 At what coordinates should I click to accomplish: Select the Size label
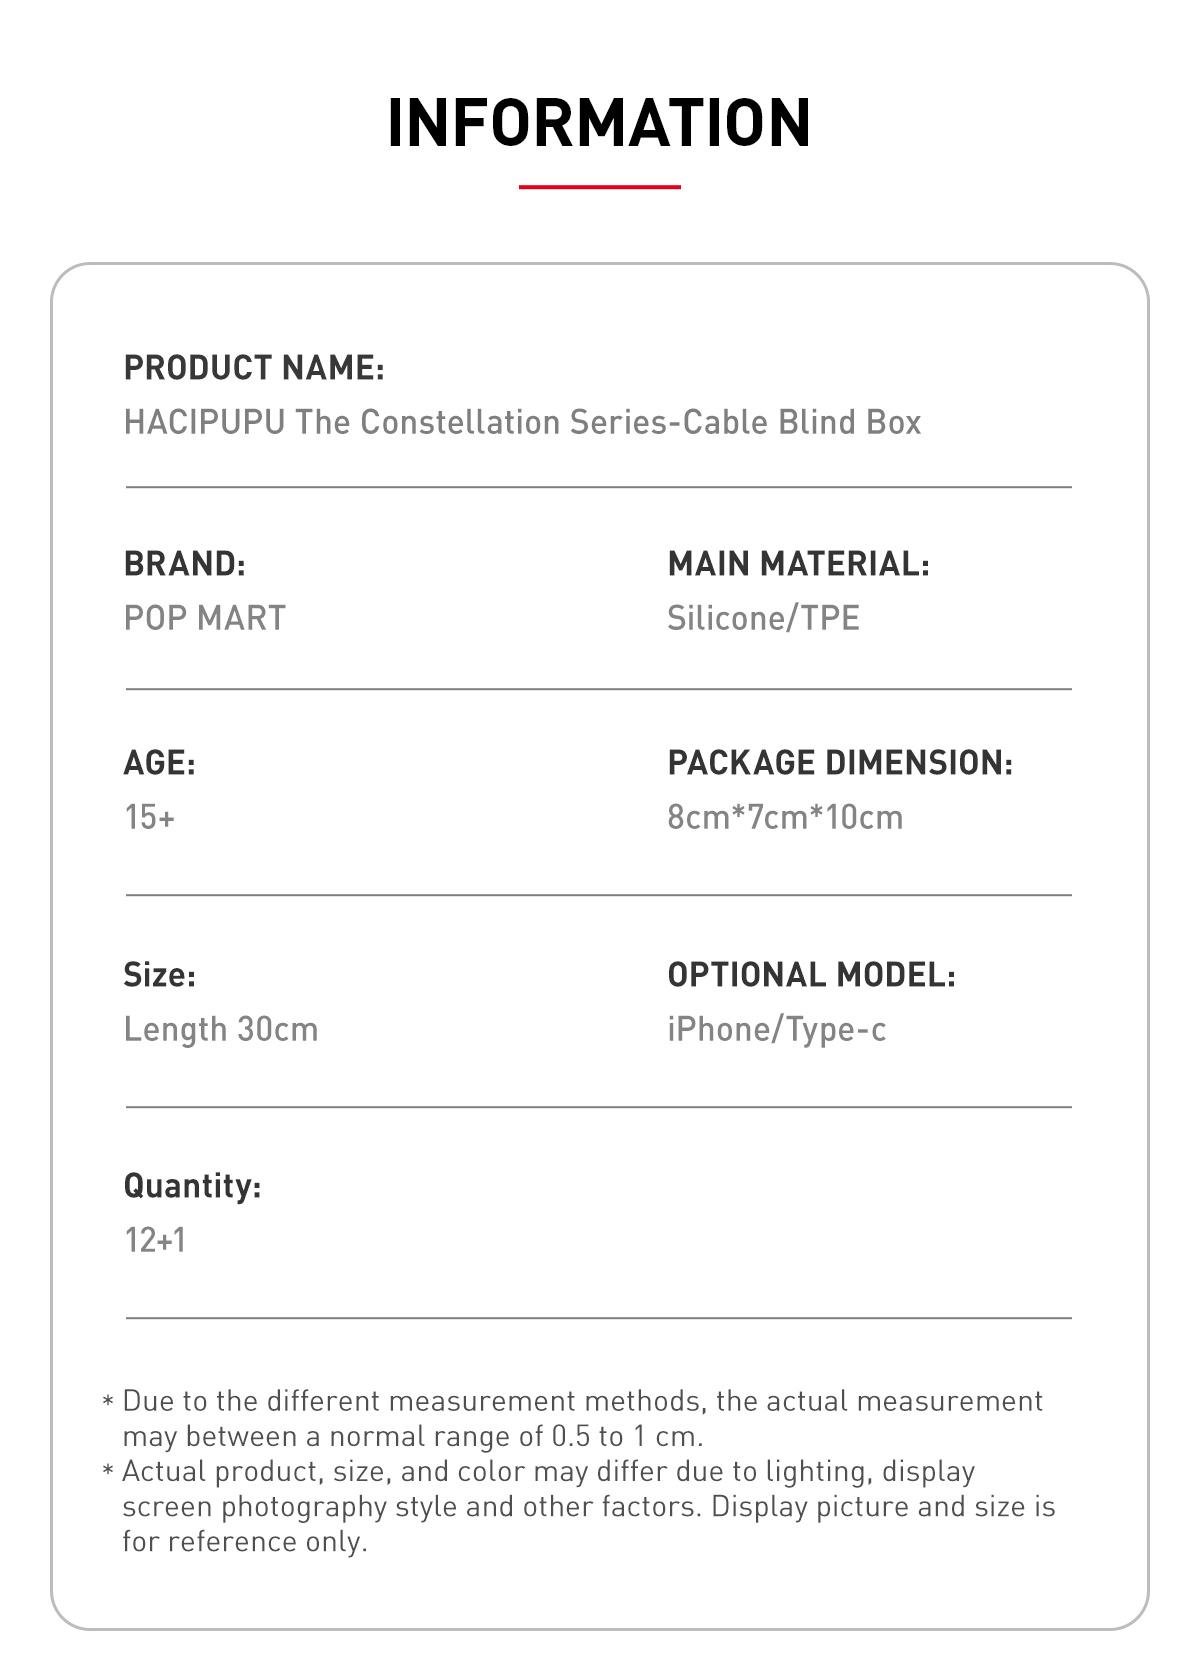point(159,974)
